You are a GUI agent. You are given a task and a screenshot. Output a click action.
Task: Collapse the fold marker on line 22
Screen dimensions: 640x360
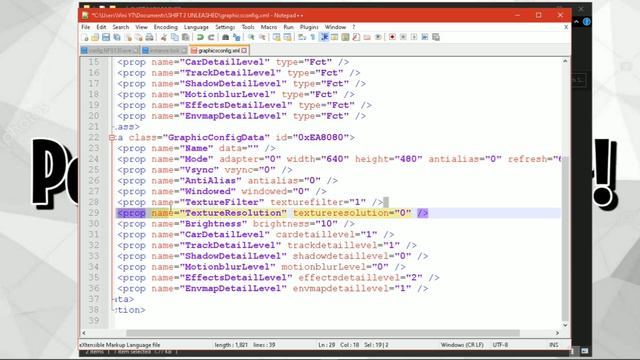(112, 138)
